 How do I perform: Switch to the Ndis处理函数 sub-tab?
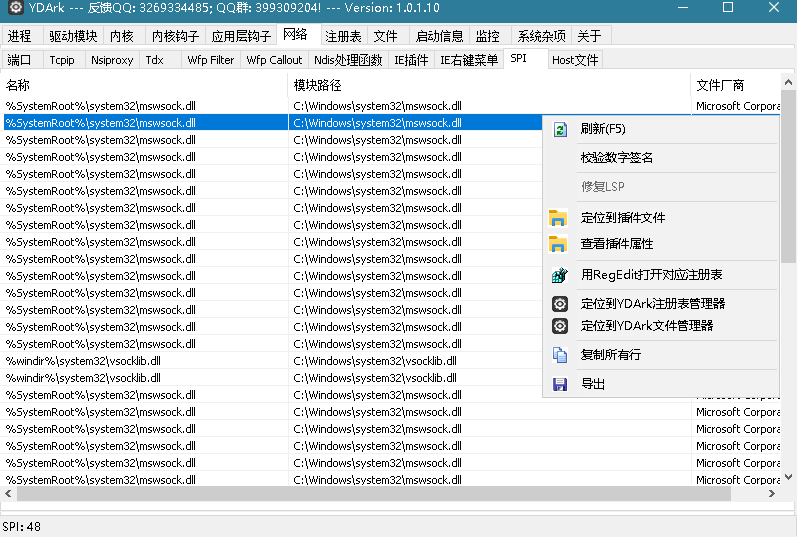pos(348,60)
